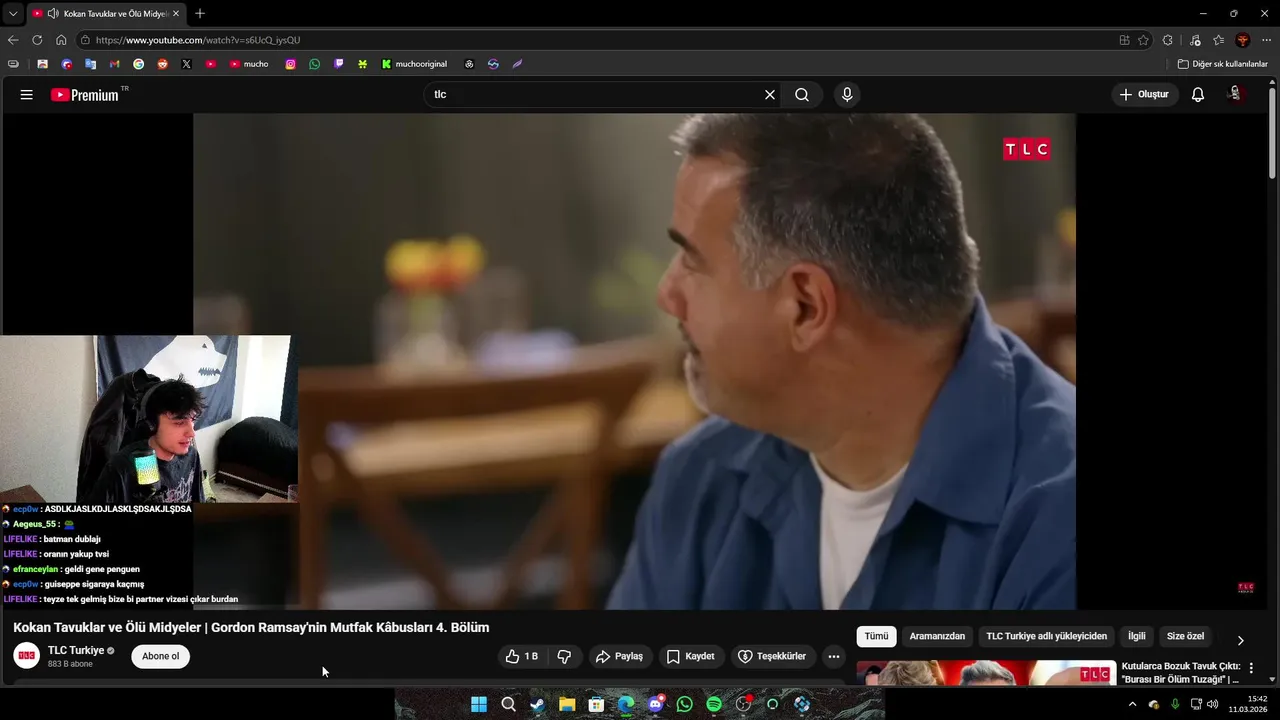Select the Tümü filter chip

coord(876,637)
